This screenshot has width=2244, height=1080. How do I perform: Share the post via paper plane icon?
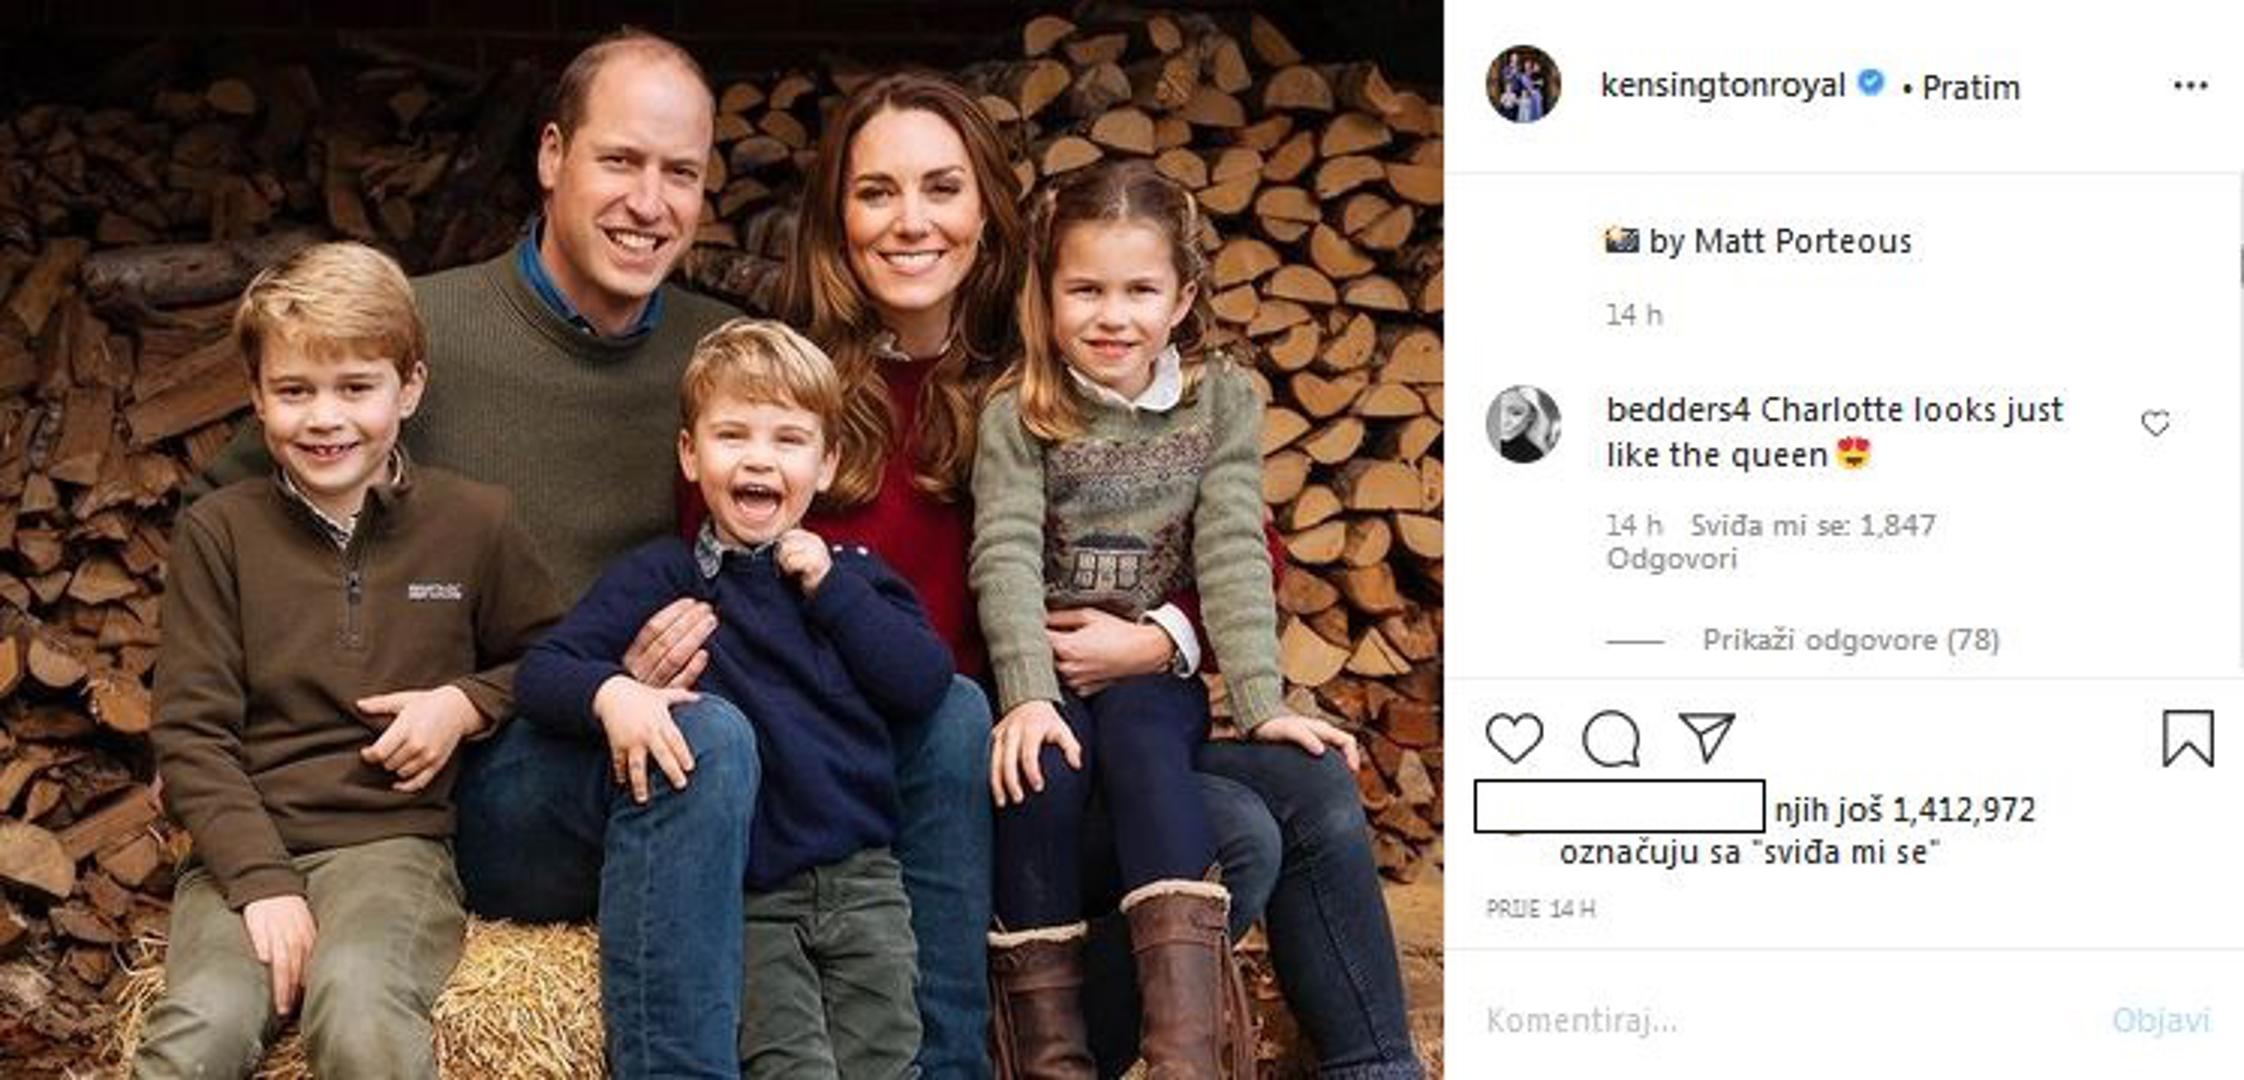click(x=1706, y=738)
